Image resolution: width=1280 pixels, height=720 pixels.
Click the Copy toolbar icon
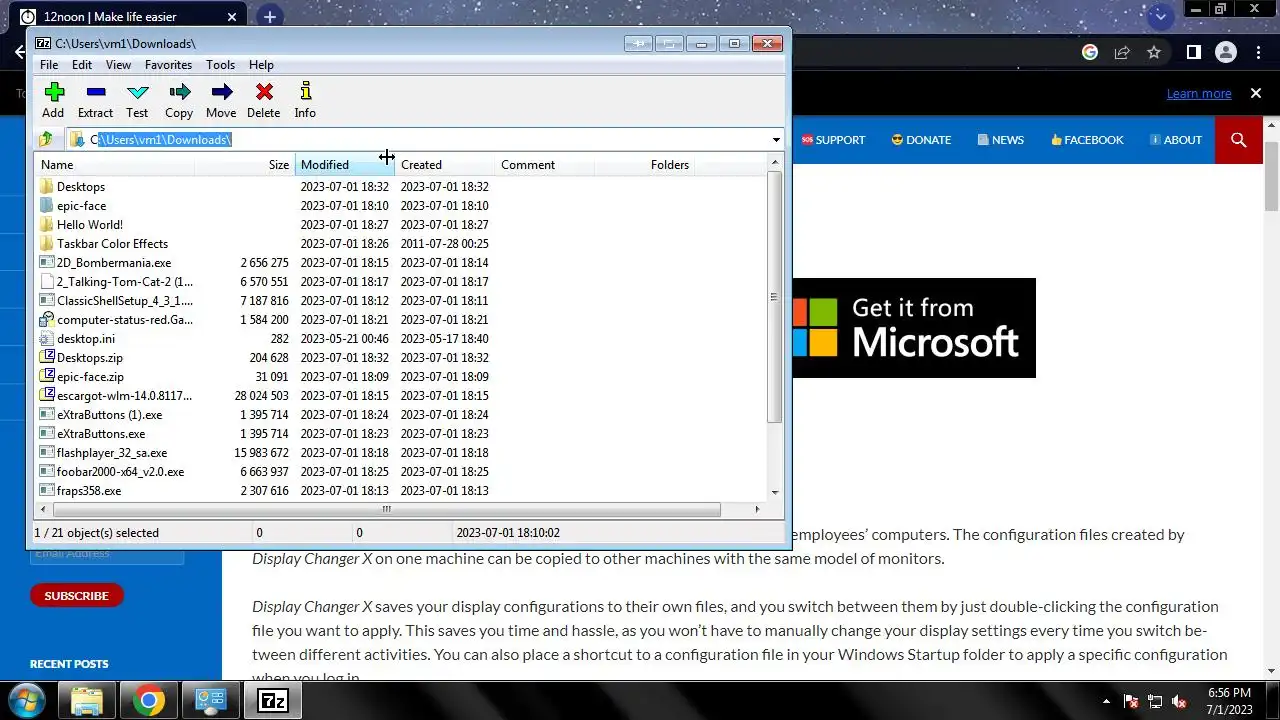point(179,92)
